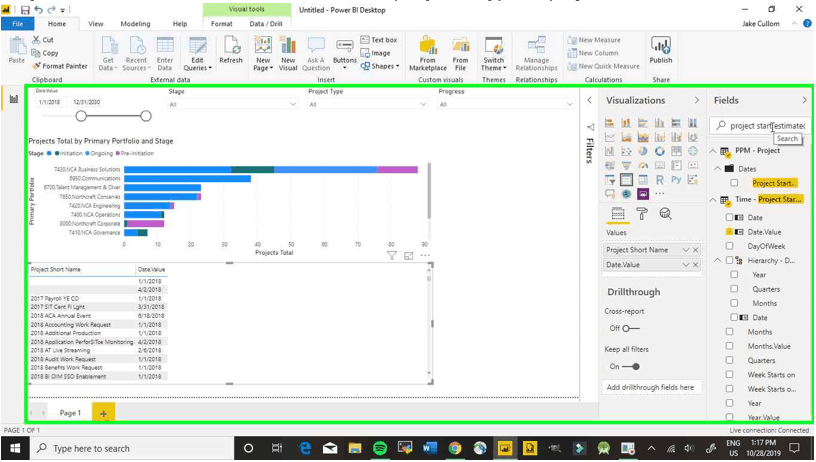
Task: Collapse the Dates folder
Action: point(718,169)
